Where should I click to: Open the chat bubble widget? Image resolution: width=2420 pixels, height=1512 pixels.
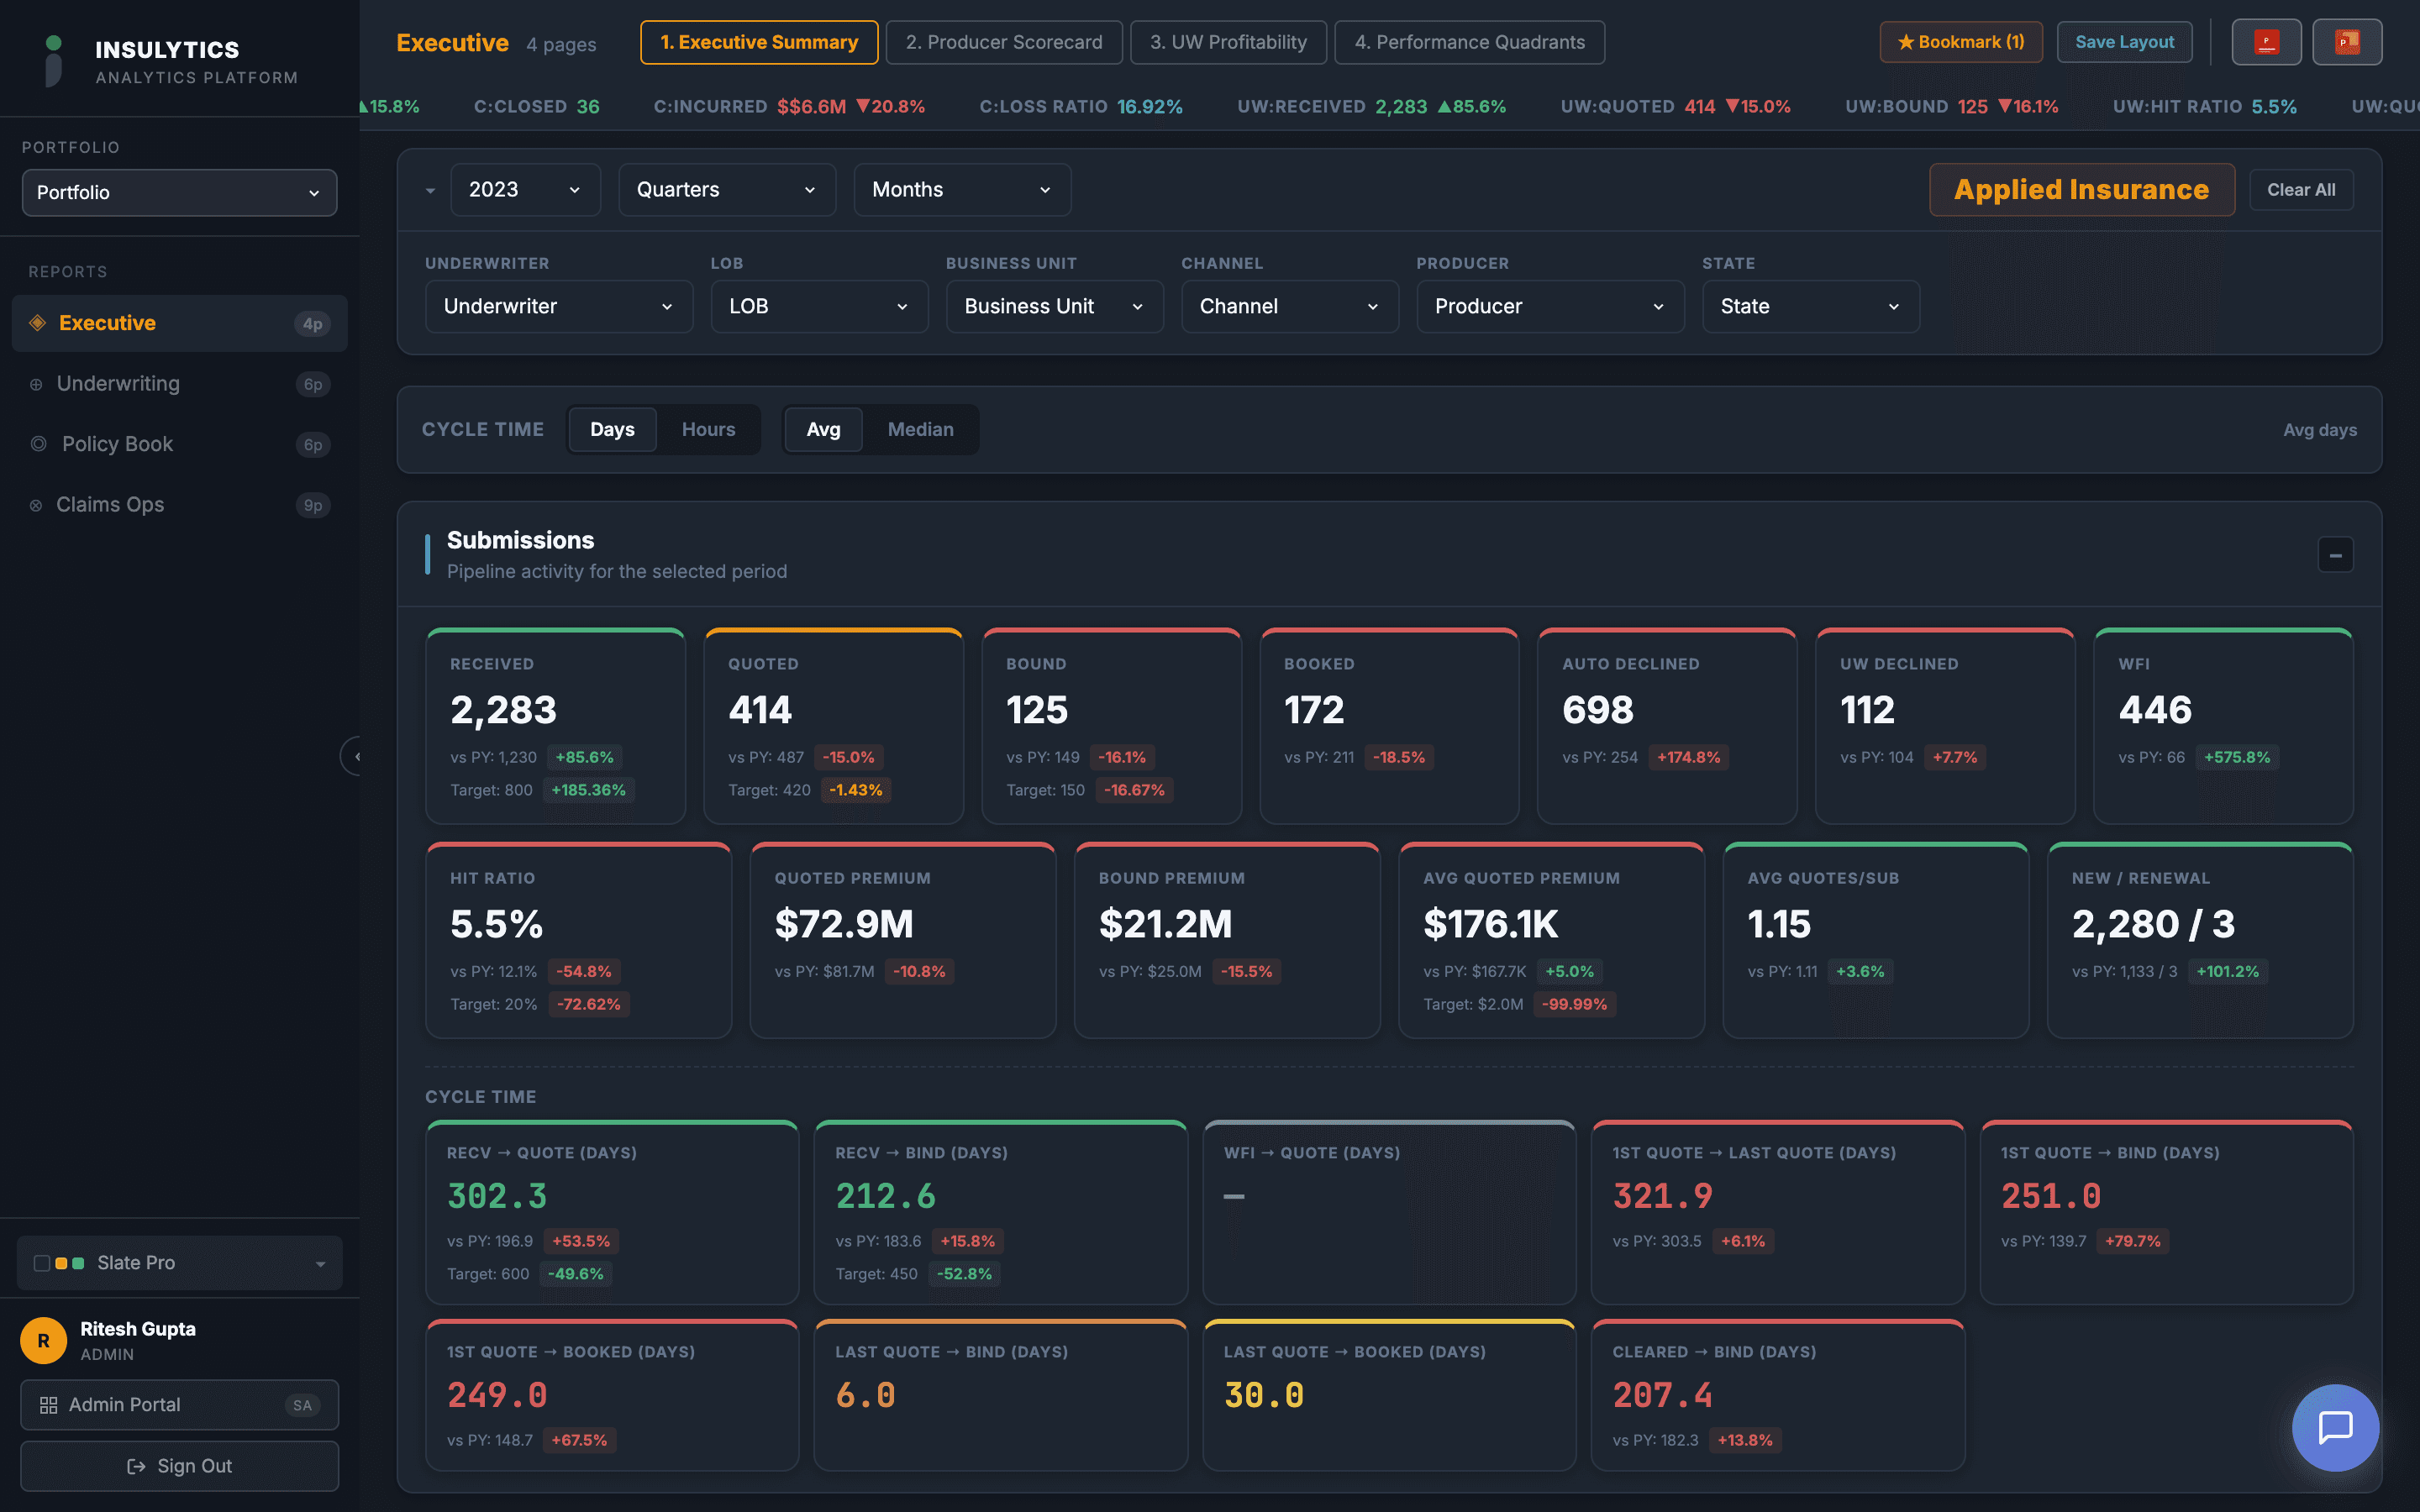2335,1427
